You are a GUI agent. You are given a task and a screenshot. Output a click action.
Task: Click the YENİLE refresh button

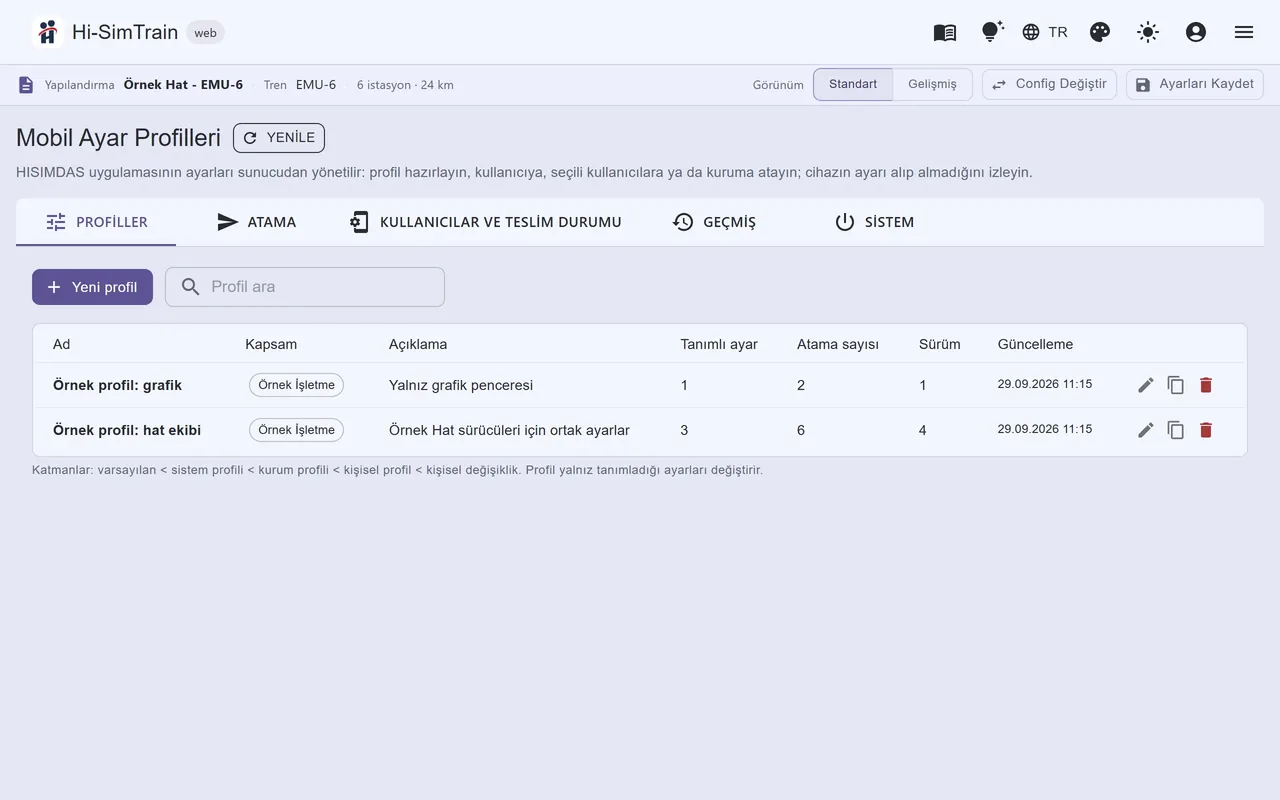pyautogui.click(x=279, y=138)
